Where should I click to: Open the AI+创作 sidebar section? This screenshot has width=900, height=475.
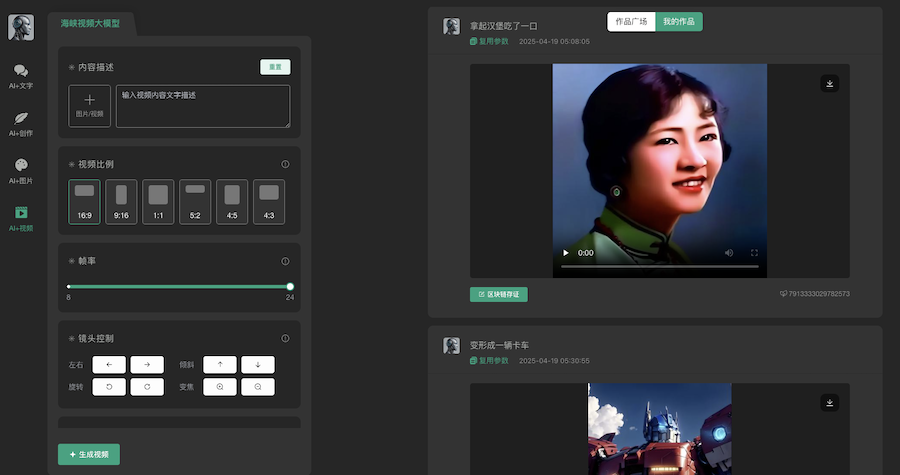(21, 123)
